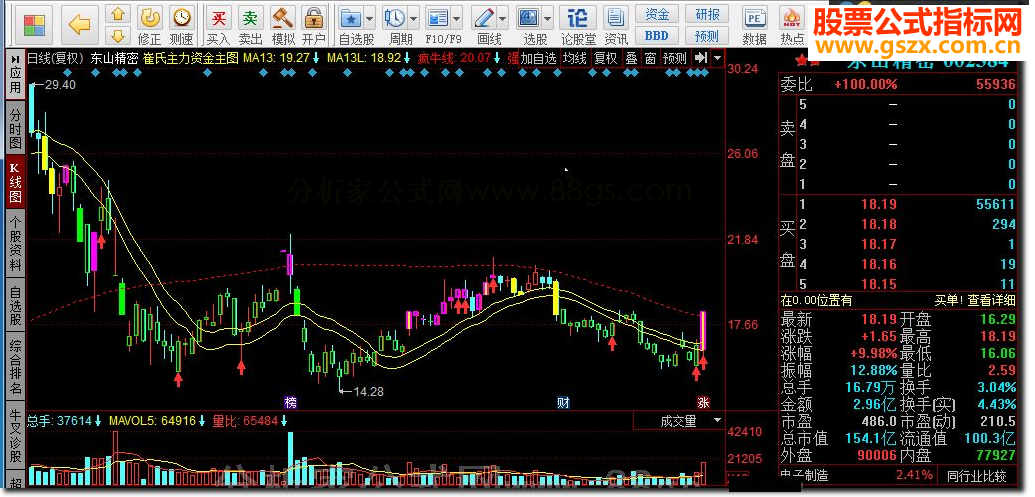The height and width of the screenshot is (497, 1035).
Task: Click the green 卖出 sell icon
Action: (250, 18)
